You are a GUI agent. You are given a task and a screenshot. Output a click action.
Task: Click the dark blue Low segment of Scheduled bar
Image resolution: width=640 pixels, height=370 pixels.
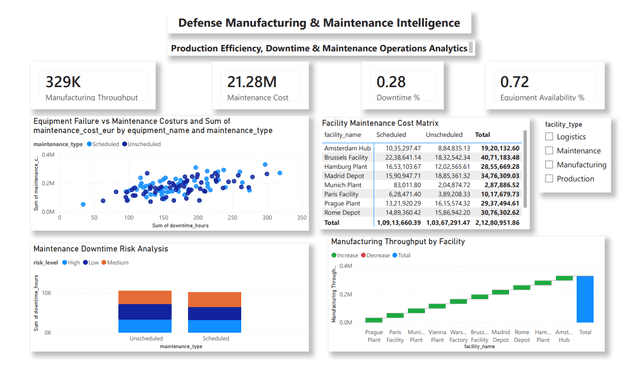pyautogui.click(x=214, y=314)
